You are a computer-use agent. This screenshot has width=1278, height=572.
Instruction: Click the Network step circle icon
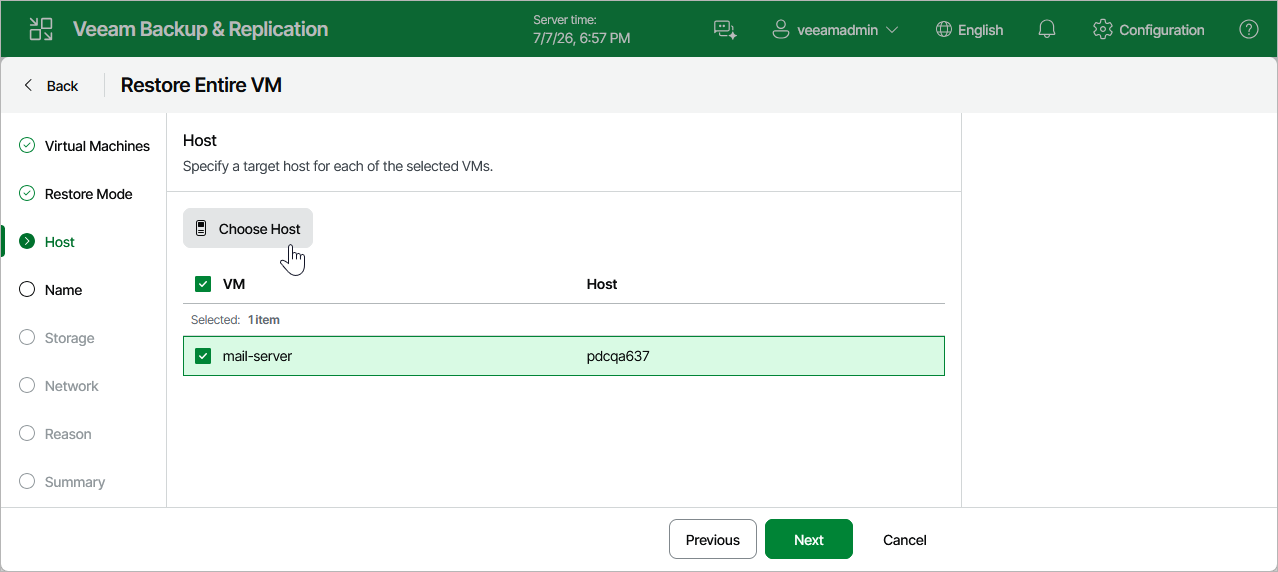[27, 385]
